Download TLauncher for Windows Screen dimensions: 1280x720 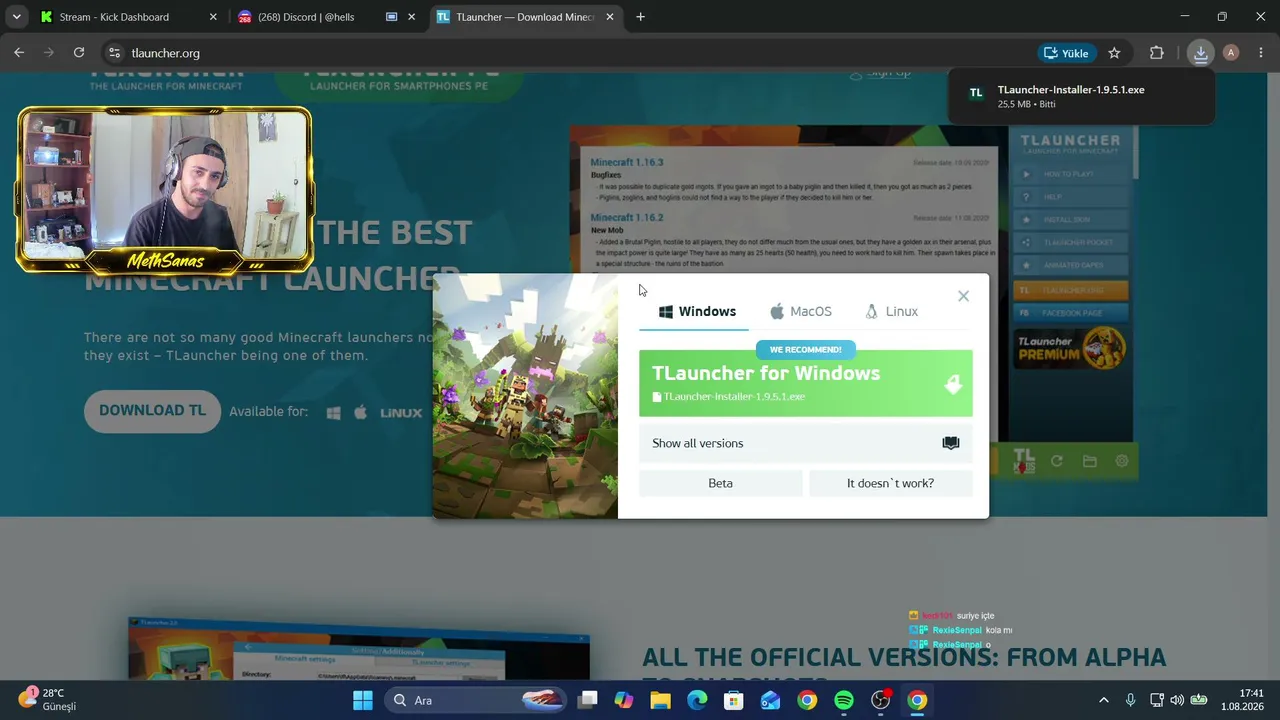[x=805, y=383]
